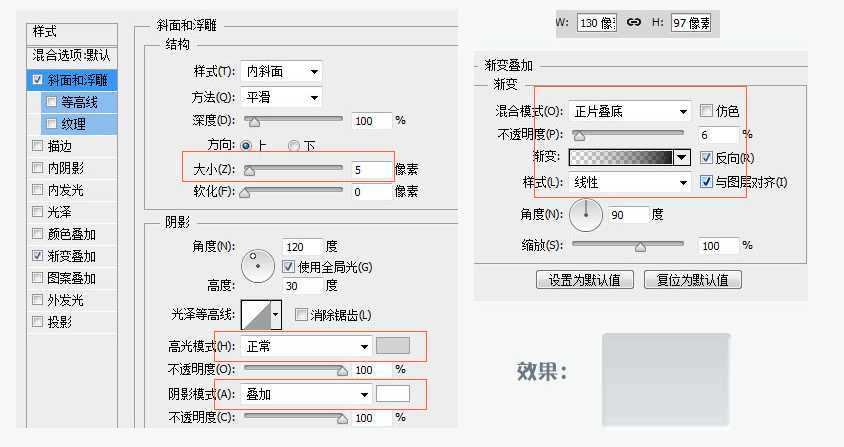
Task: Click the gray highlight mode color swatch
Action: 393,346
